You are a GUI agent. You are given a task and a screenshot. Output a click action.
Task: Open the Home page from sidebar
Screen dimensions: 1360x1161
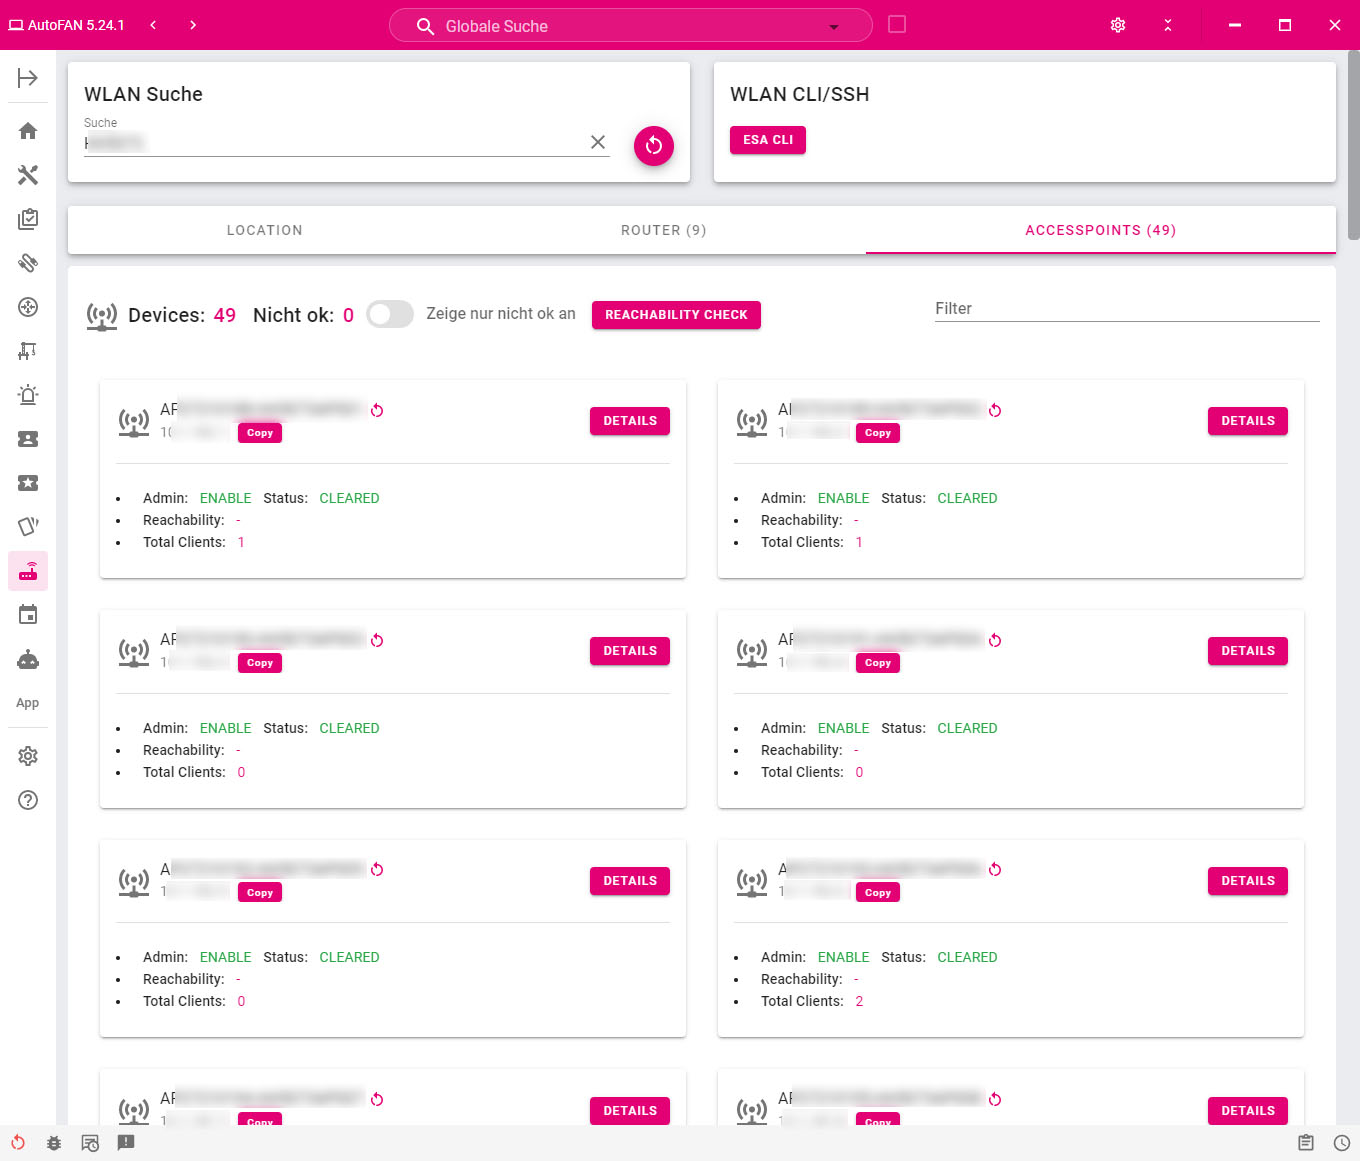[x=28, y=131]
